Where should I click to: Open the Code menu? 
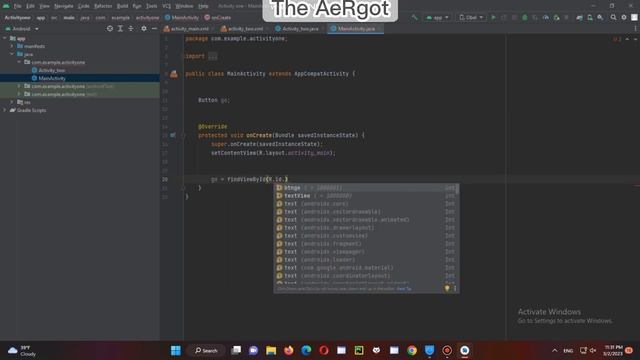coord(84,6)
